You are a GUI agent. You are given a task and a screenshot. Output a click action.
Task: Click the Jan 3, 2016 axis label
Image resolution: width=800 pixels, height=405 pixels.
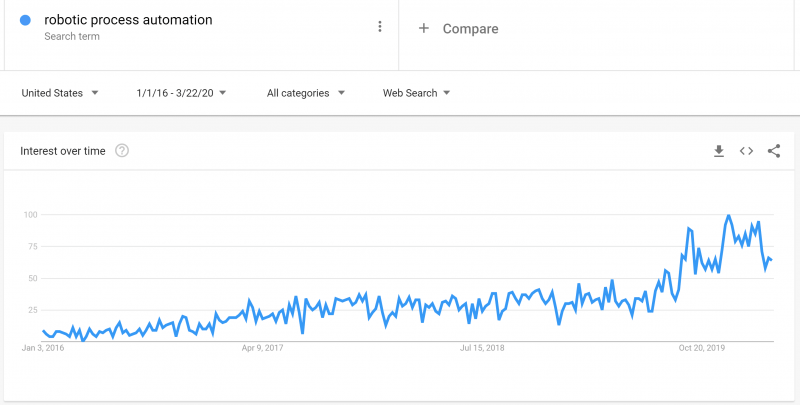coord(43,348)
